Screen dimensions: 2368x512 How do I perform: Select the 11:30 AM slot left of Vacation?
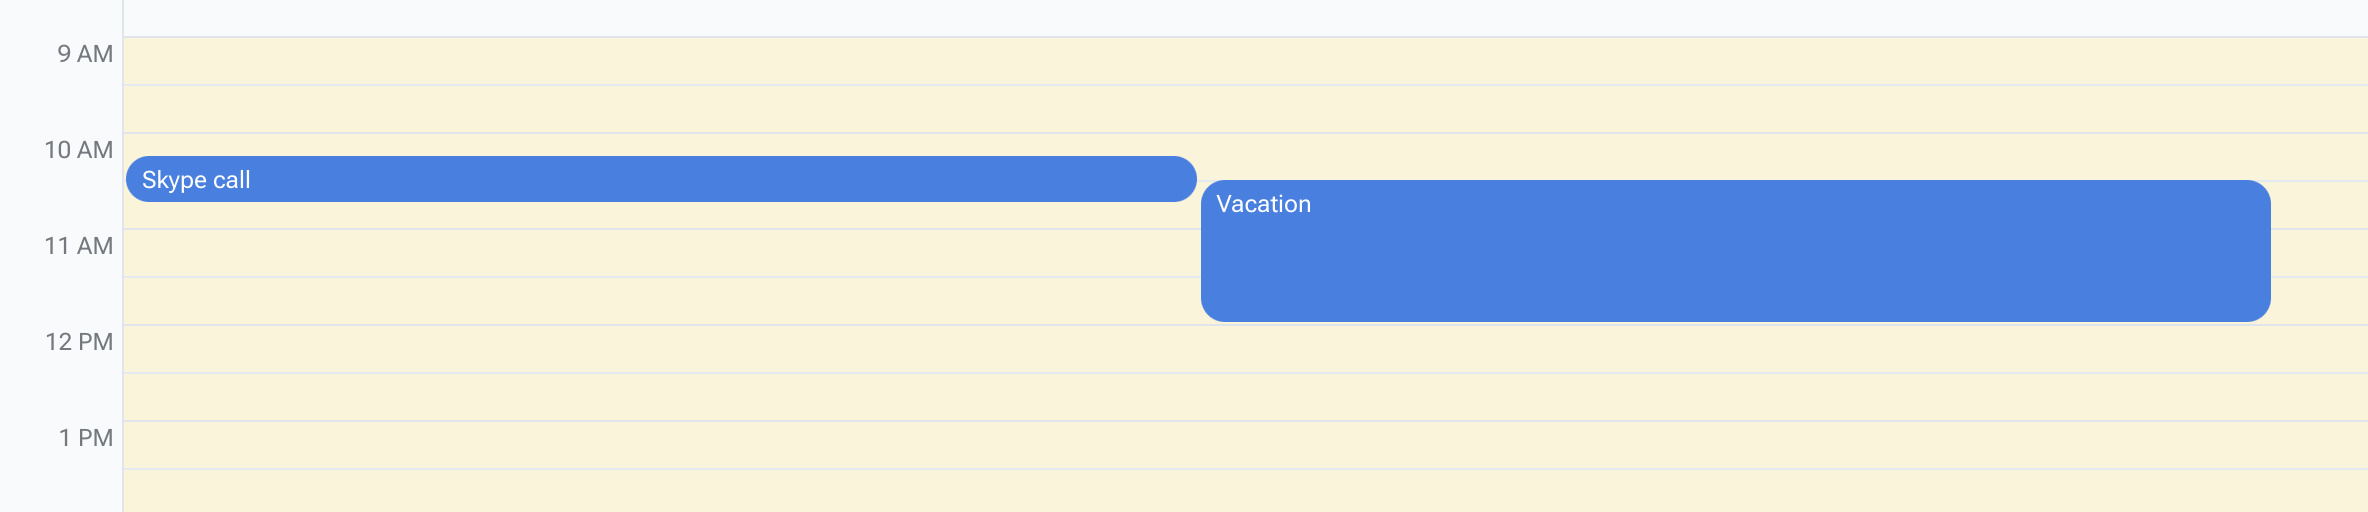[661, 301]
